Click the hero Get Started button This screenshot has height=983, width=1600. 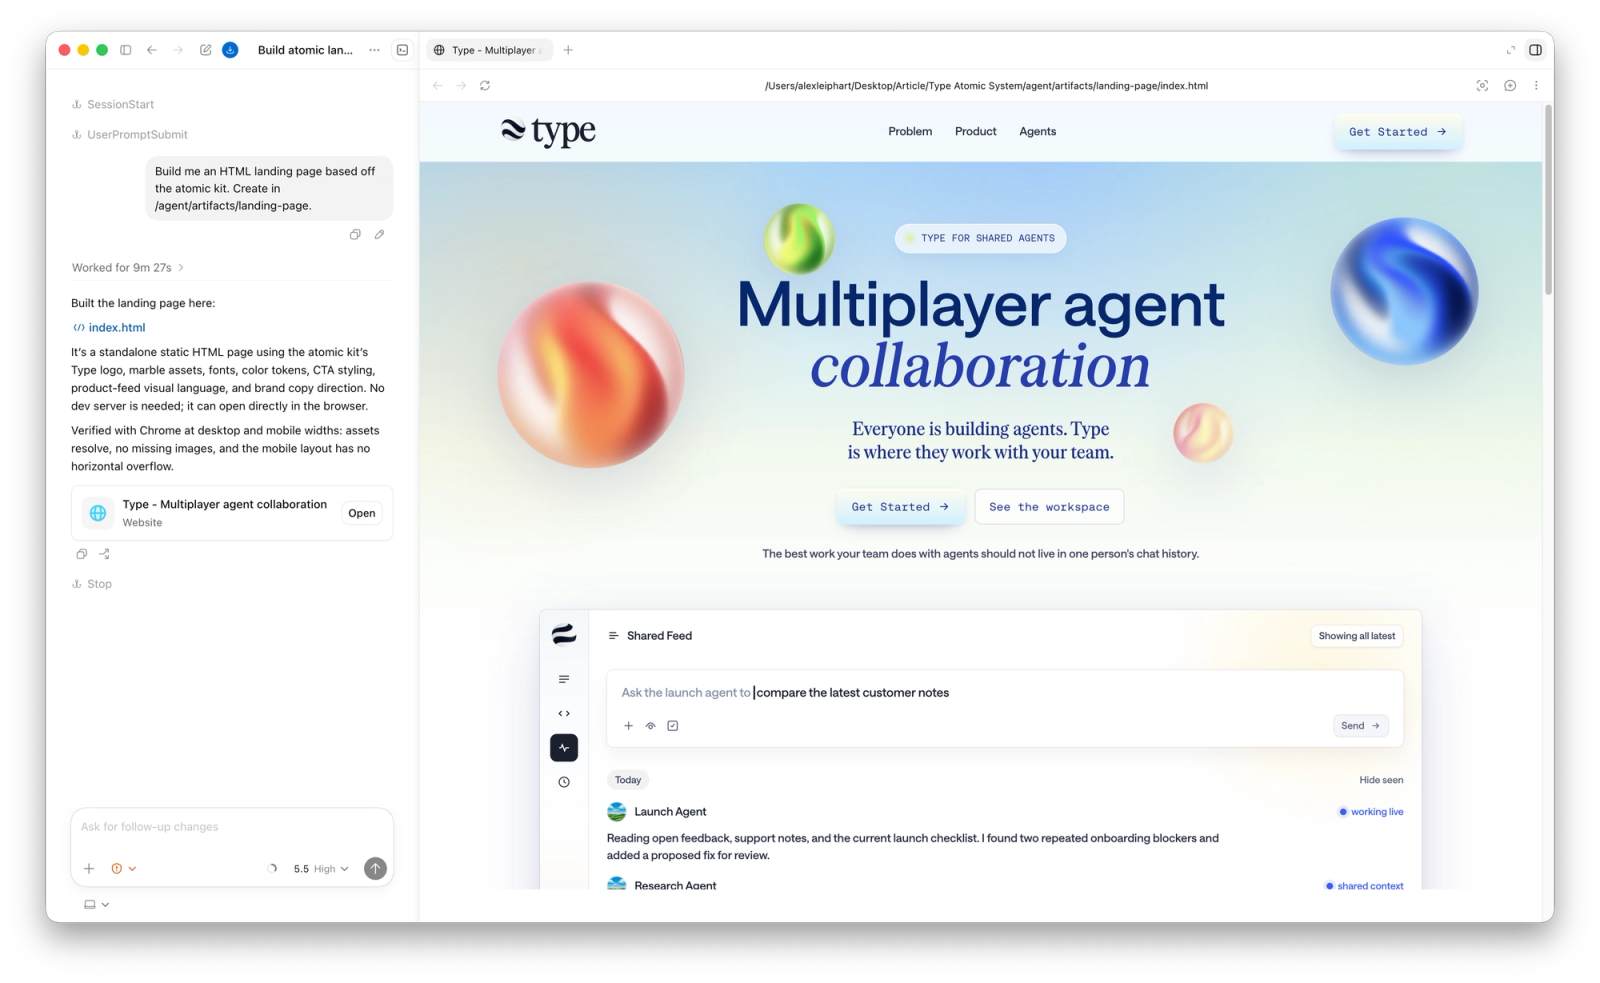point(900,507)
